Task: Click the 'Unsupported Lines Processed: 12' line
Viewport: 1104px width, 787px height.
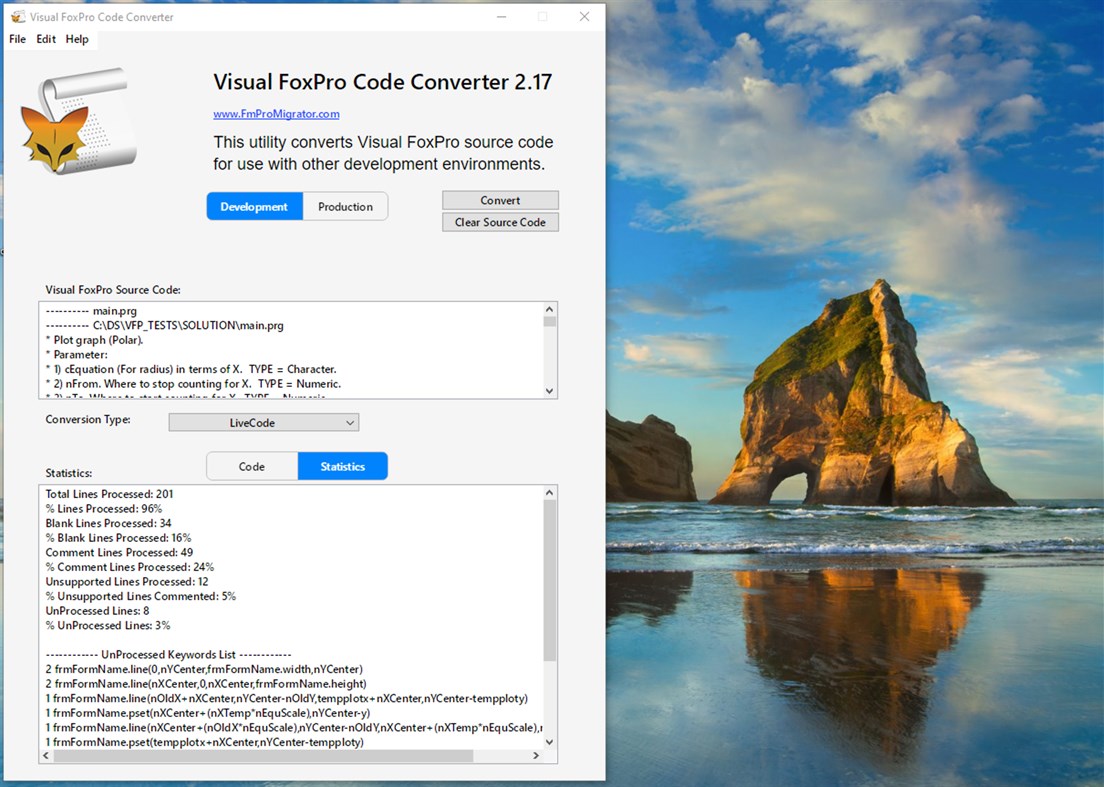Action: click(x=127, y=581)
